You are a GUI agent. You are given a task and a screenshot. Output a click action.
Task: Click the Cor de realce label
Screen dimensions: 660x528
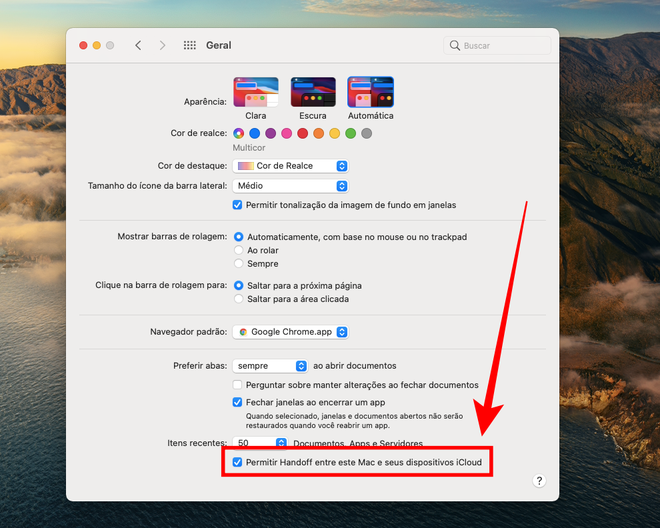tap(199, 133)
